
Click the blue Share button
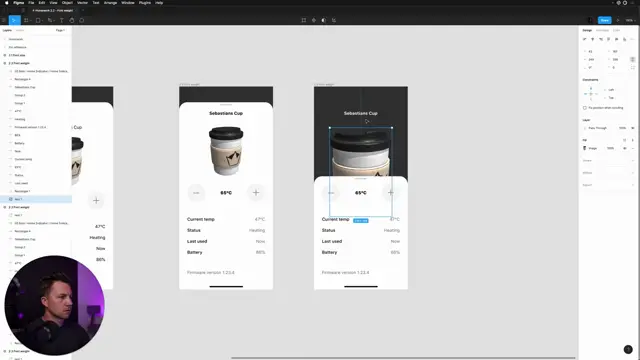pyautogui.click(x=604, y=20)
